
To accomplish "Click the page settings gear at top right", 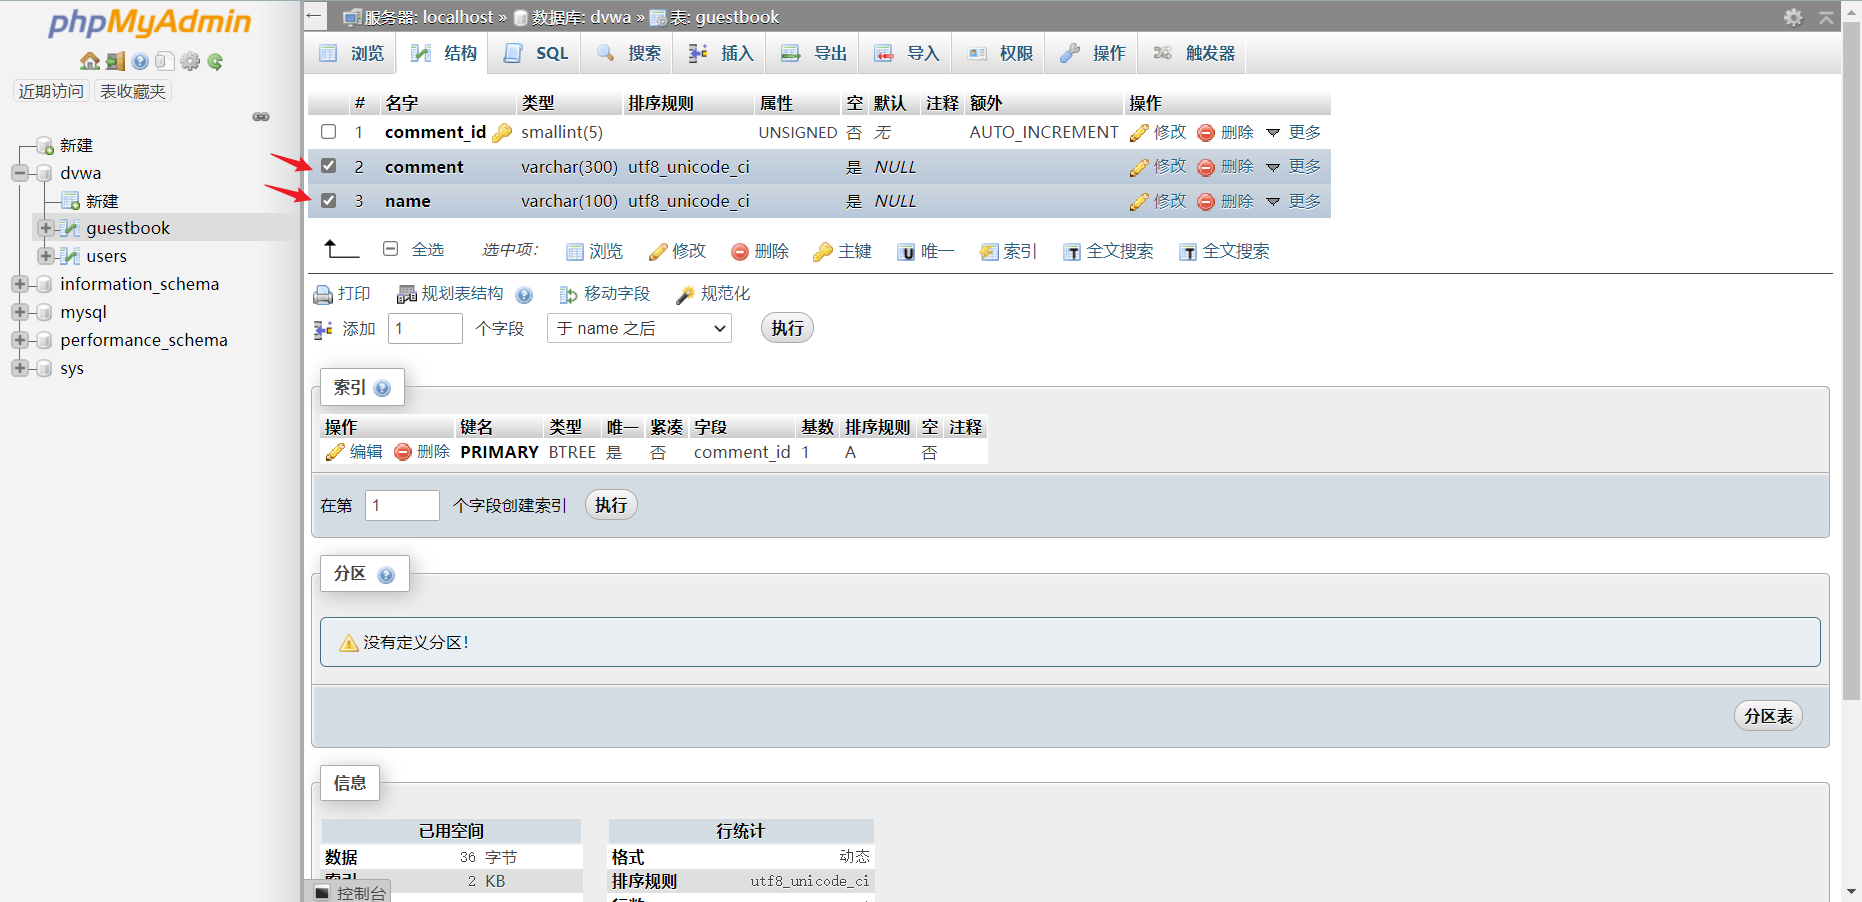I will click(x=1793, y=17).
